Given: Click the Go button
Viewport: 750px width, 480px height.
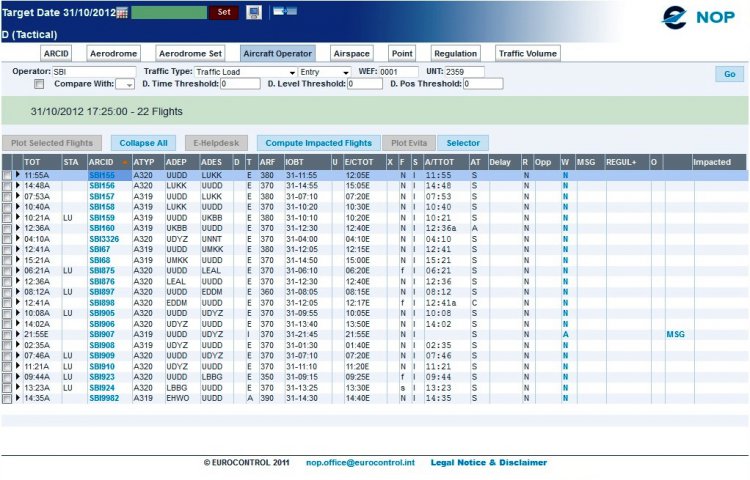Looking at the screenshot, I should coord(729,74).
